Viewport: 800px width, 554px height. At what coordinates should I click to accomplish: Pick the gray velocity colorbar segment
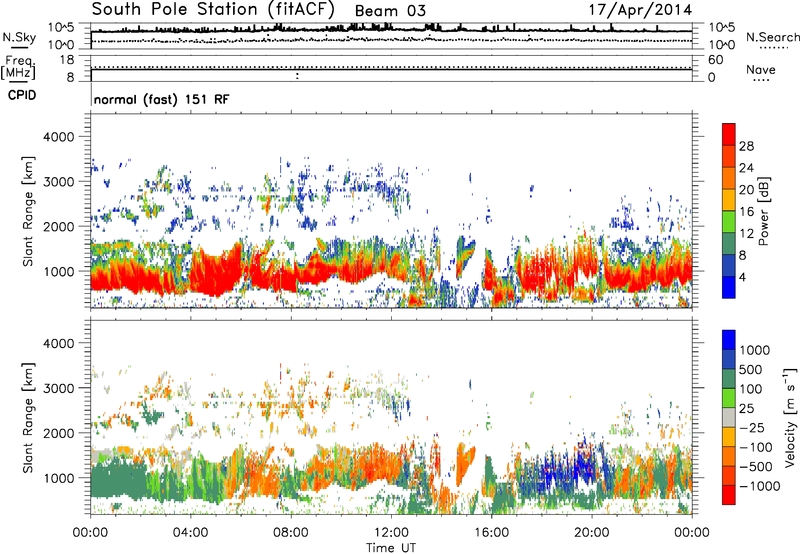729,417
